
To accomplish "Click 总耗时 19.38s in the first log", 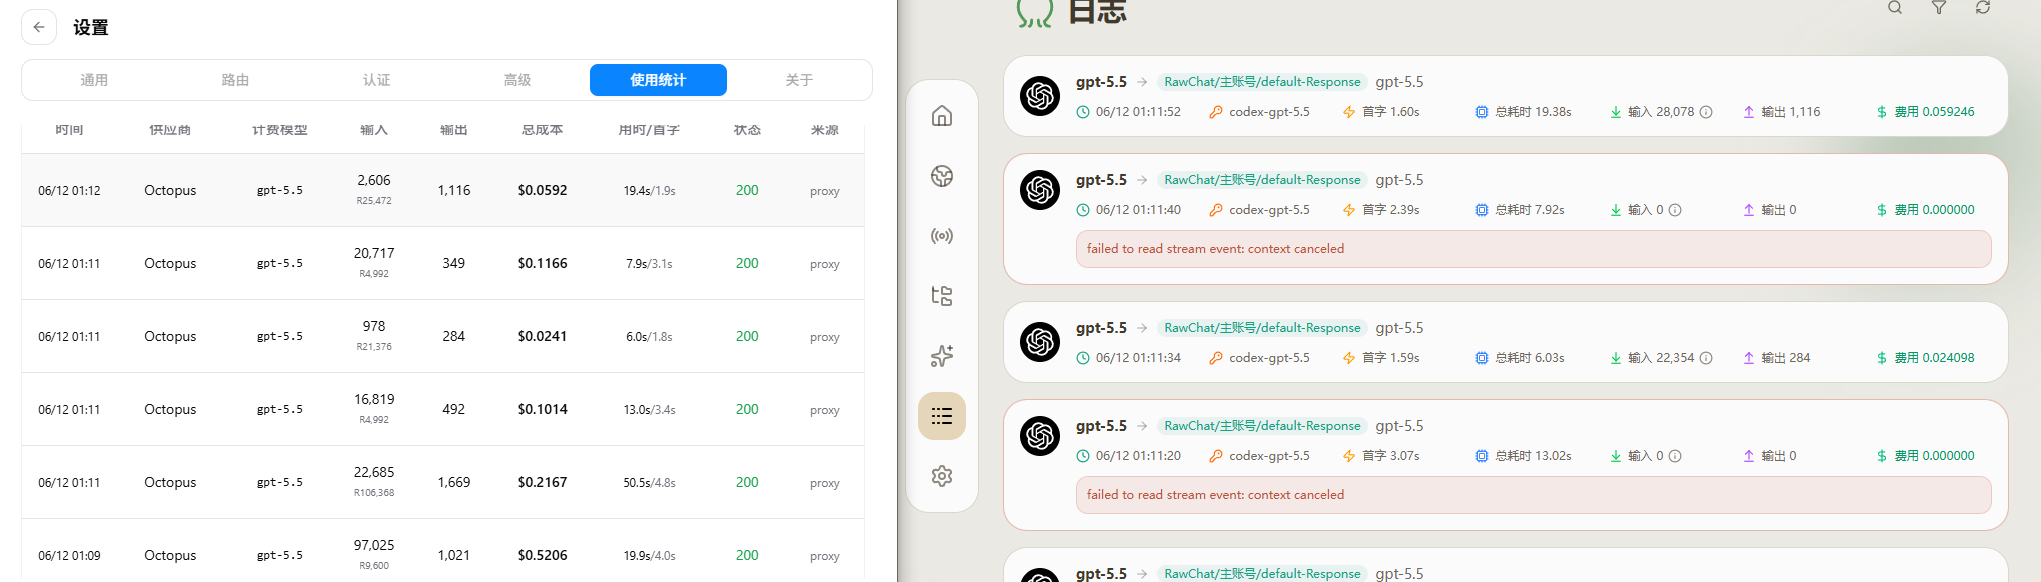I will 1524,112.
